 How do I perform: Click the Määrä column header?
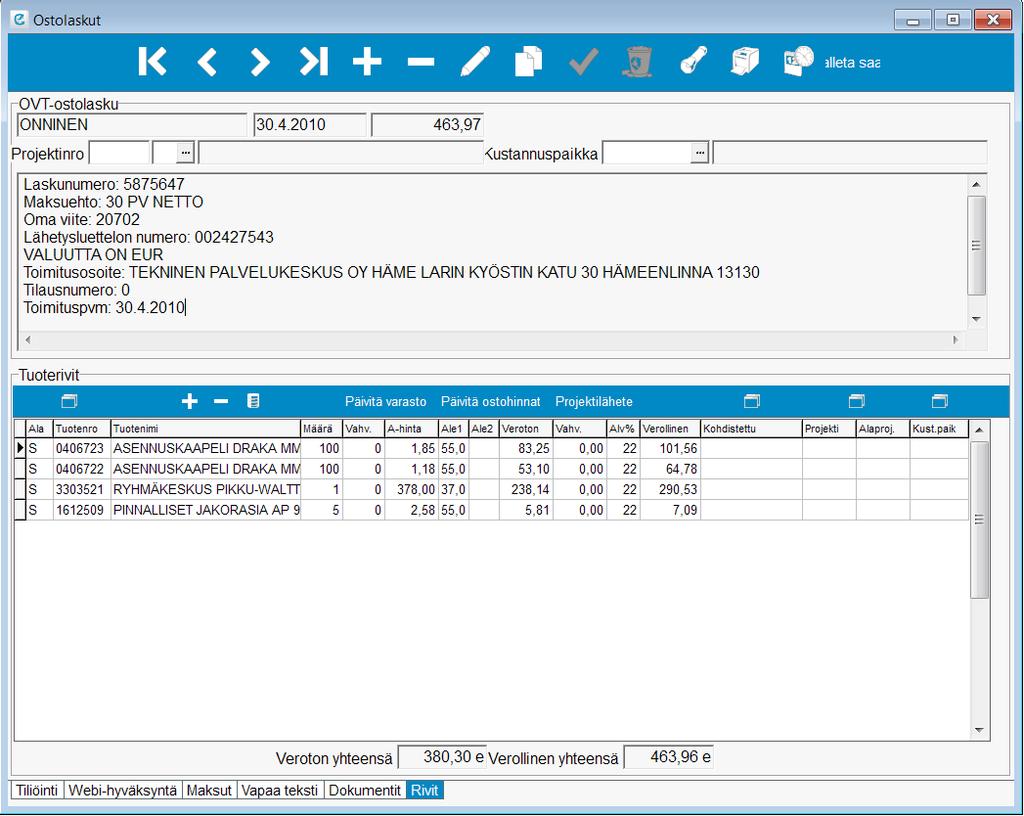click(321, 429)
